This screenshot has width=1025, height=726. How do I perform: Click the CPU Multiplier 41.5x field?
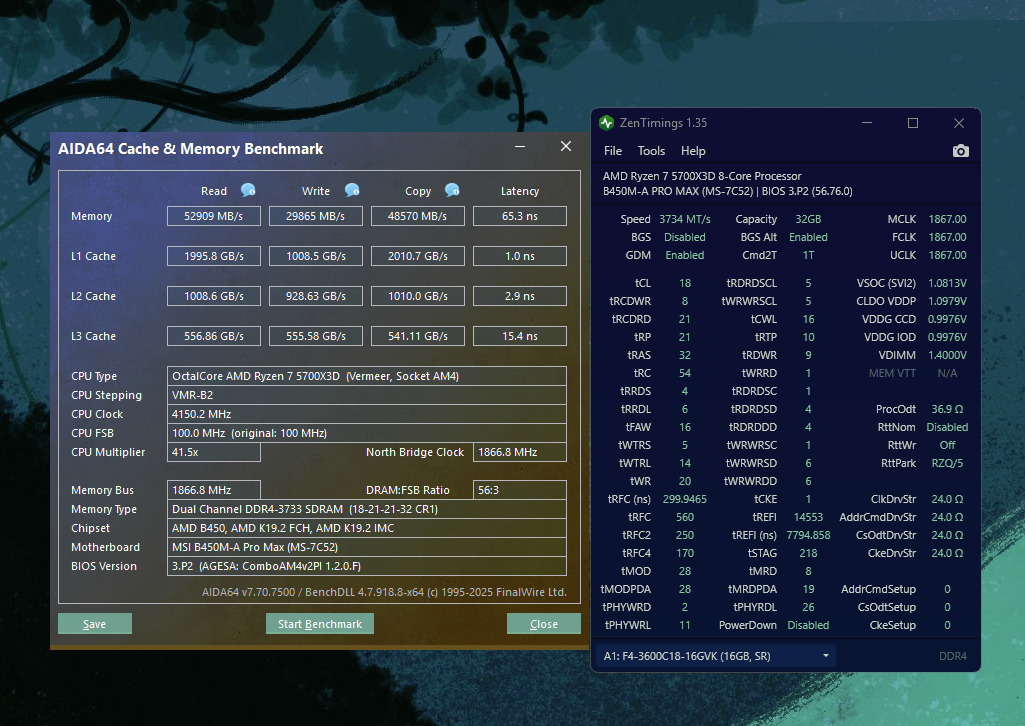(x=214, y=452)
